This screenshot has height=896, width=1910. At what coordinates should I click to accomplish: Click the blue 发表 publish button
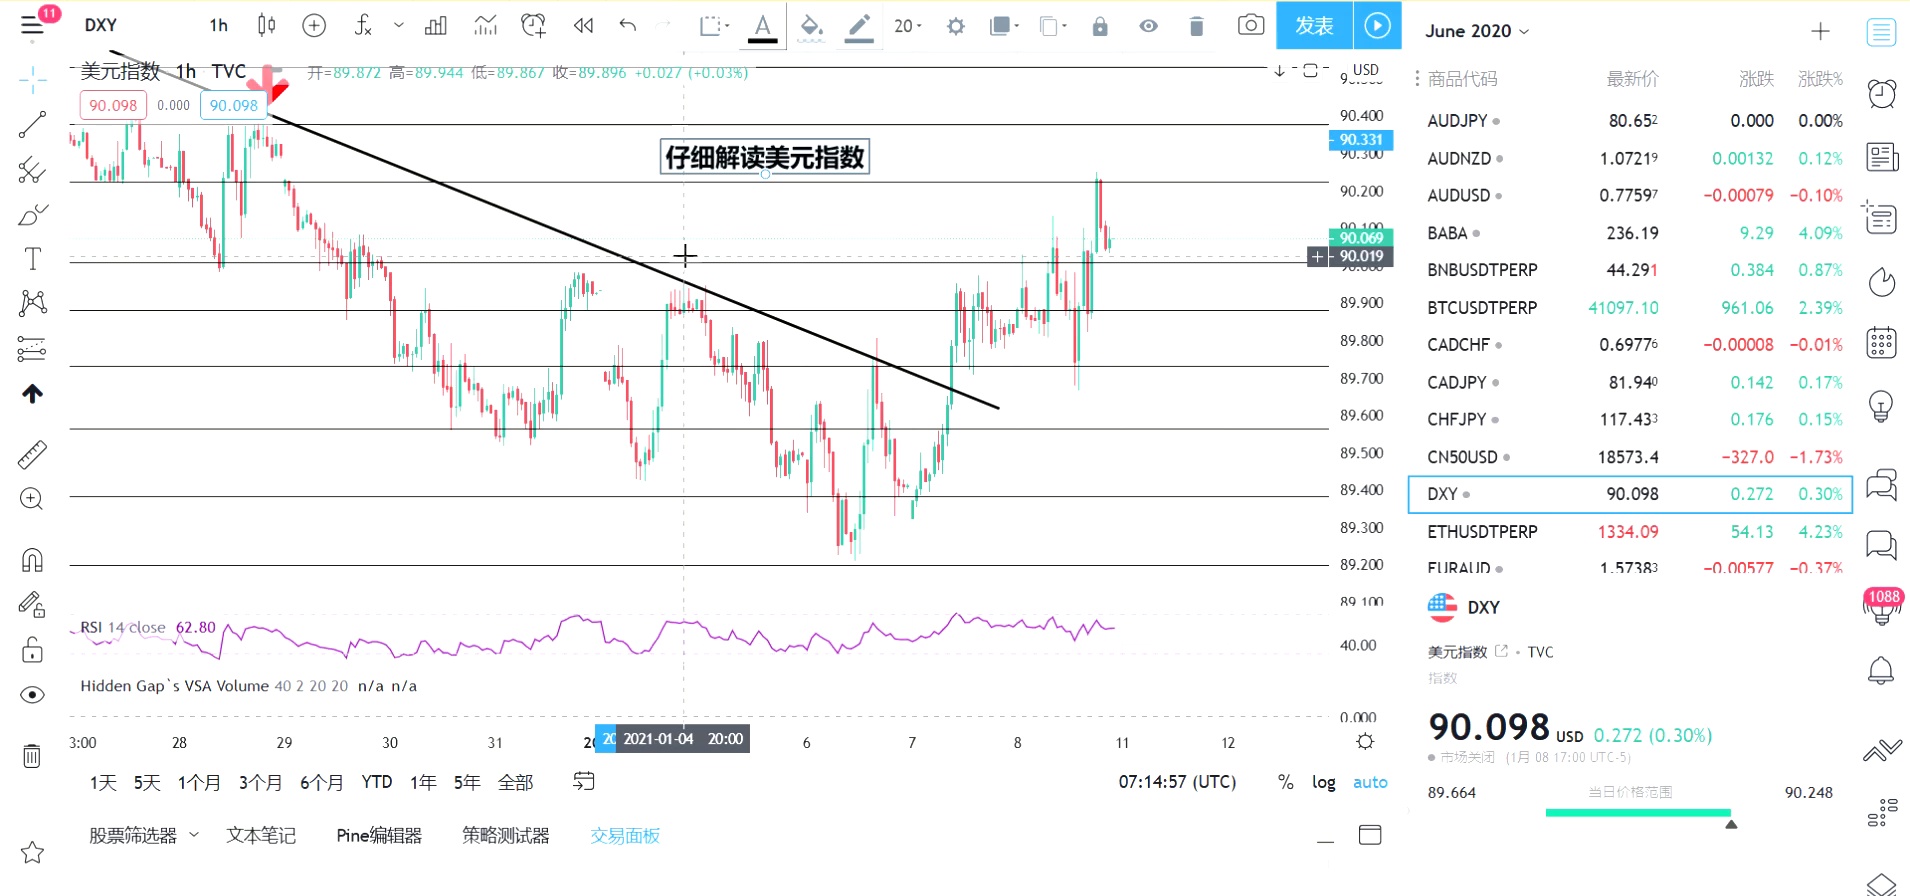click(1314, 25)
